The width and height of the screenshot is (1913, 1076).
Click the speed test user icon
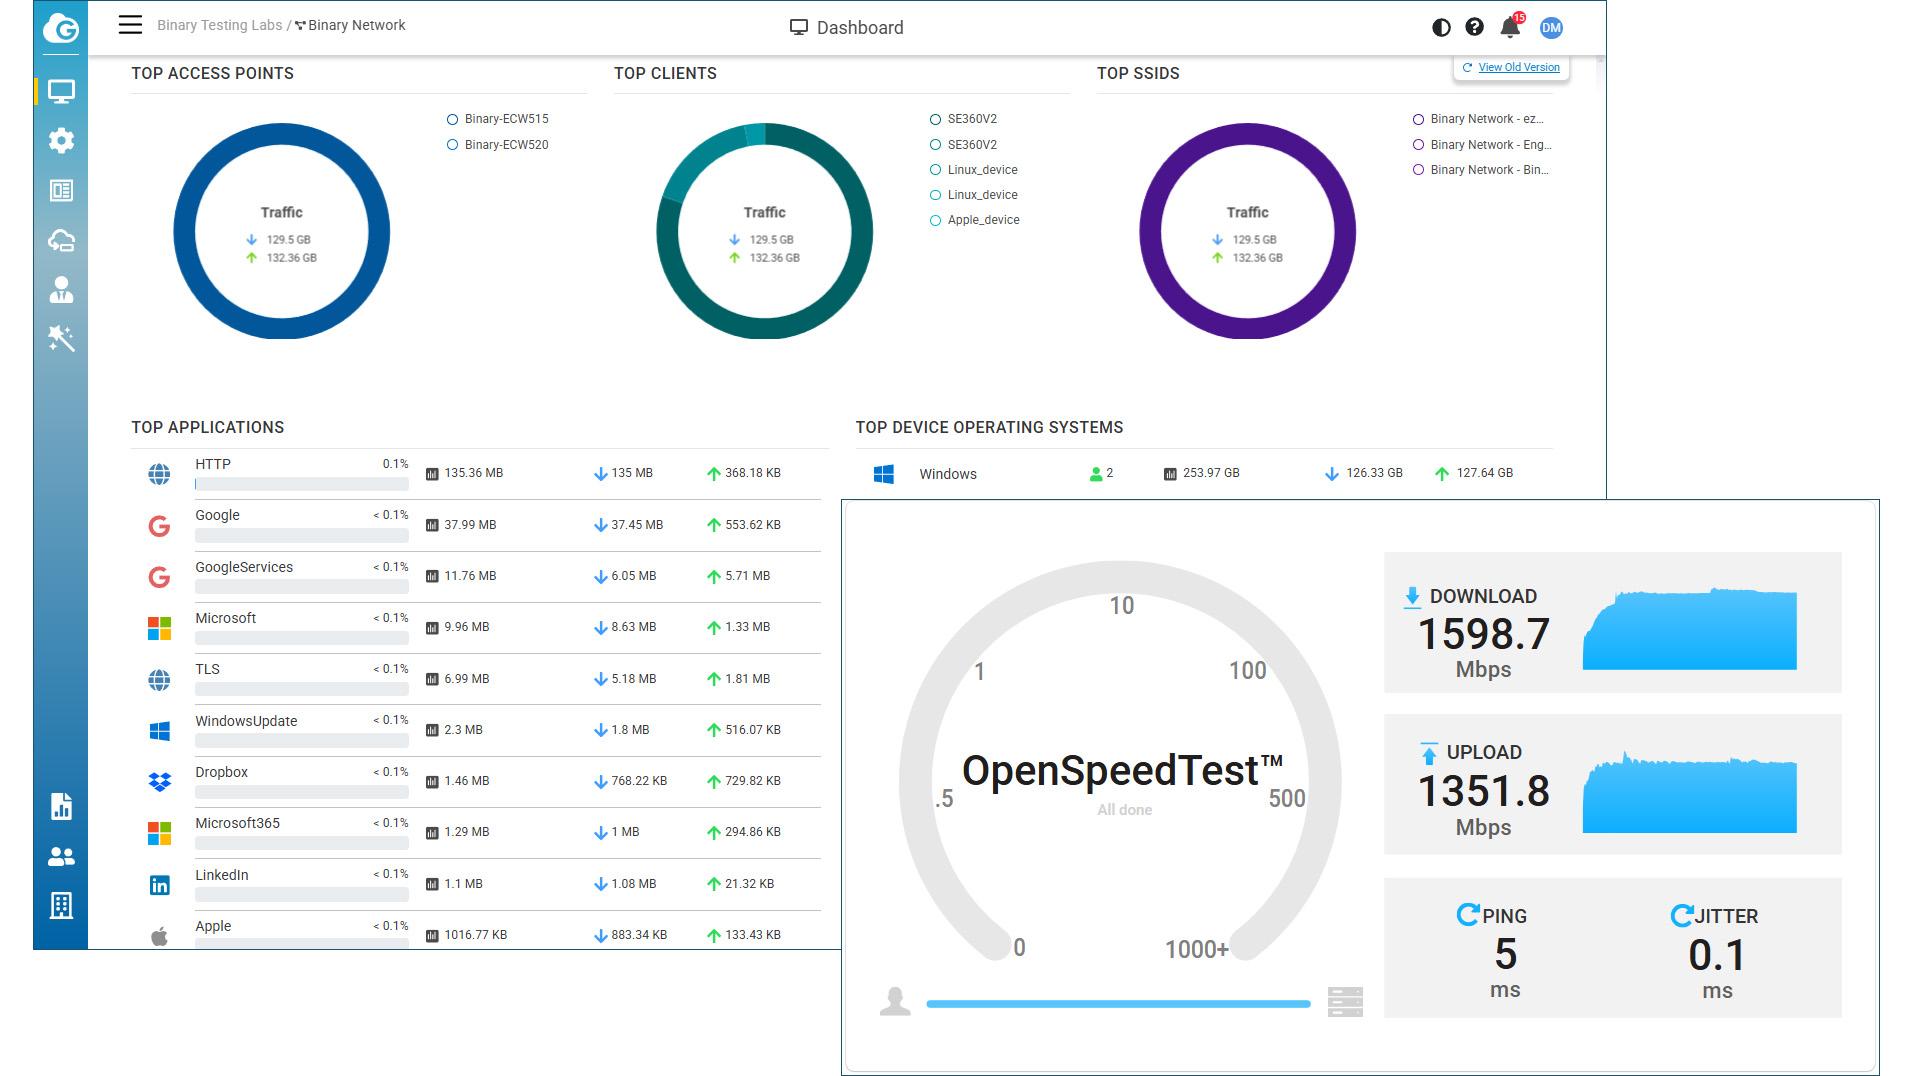coord(895,1001)
